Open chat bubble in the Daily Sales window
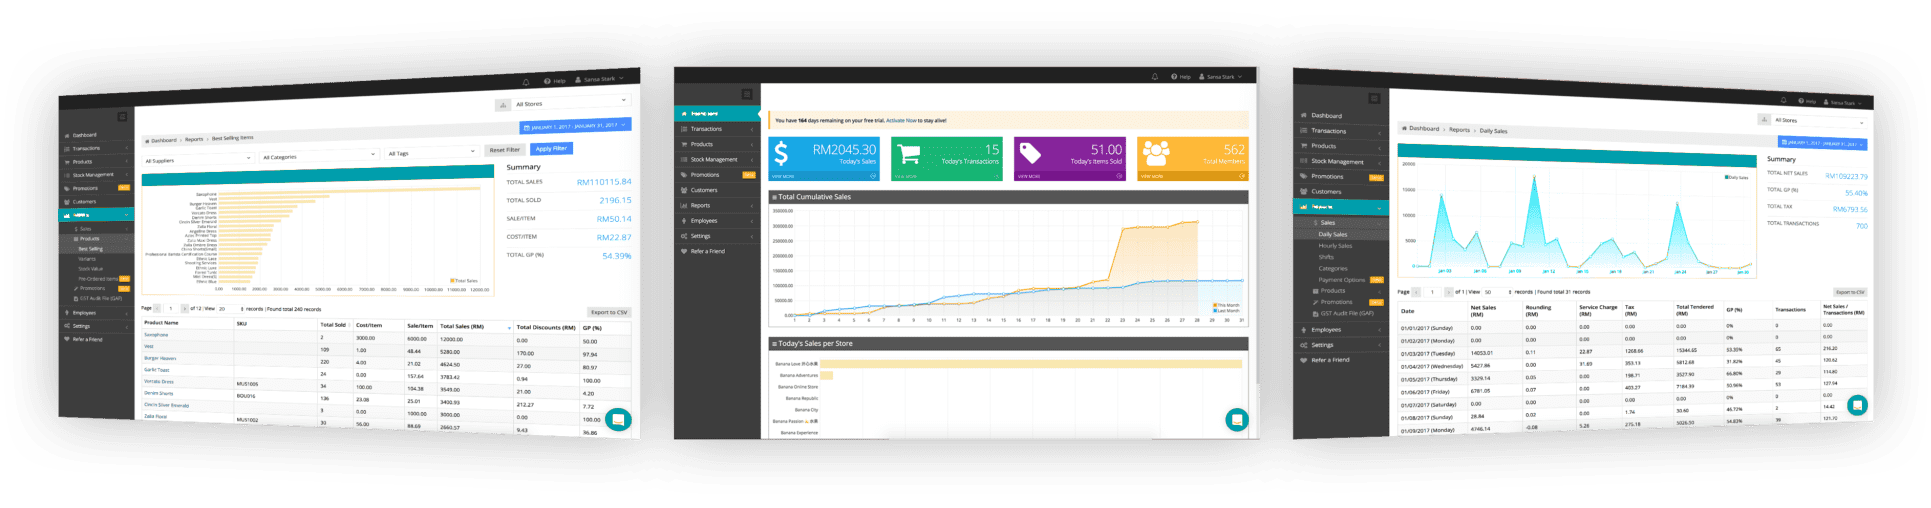The height and width of the screenshot is (508, 1931). pos(1857,405)
